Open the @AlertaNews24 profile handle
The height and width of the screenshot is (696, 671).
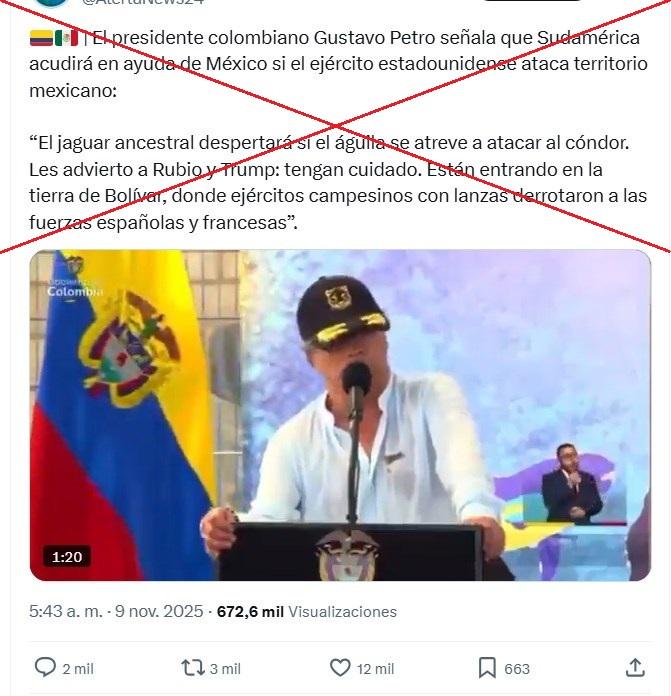(142, 2)
